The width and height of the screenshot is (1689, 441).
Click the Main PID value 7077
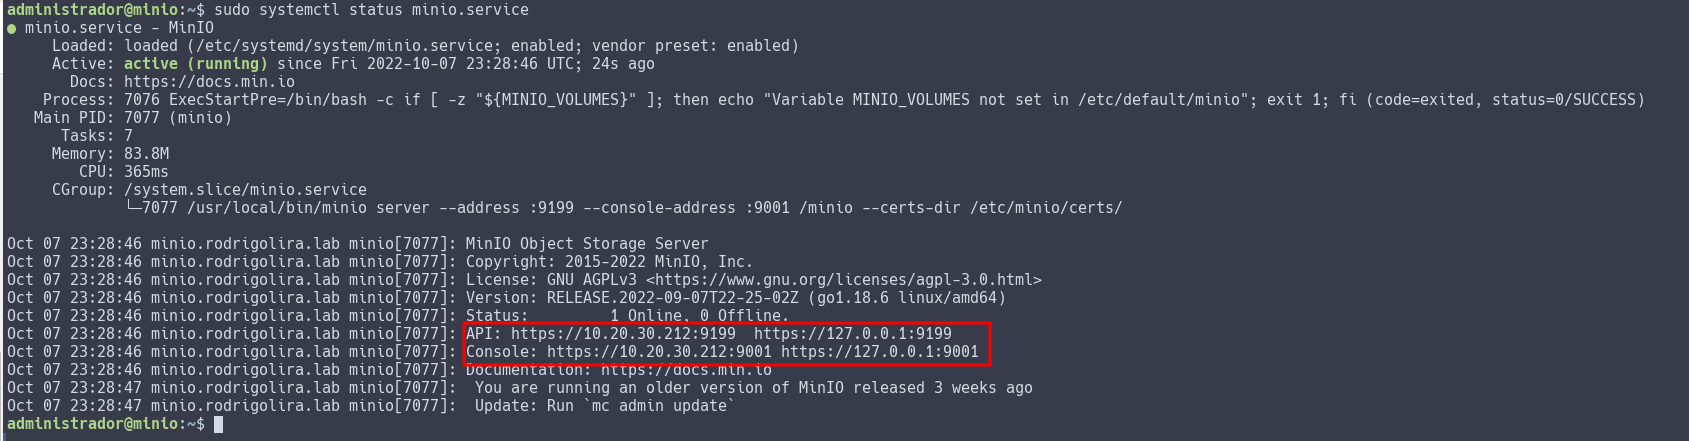tap(141, 118)
